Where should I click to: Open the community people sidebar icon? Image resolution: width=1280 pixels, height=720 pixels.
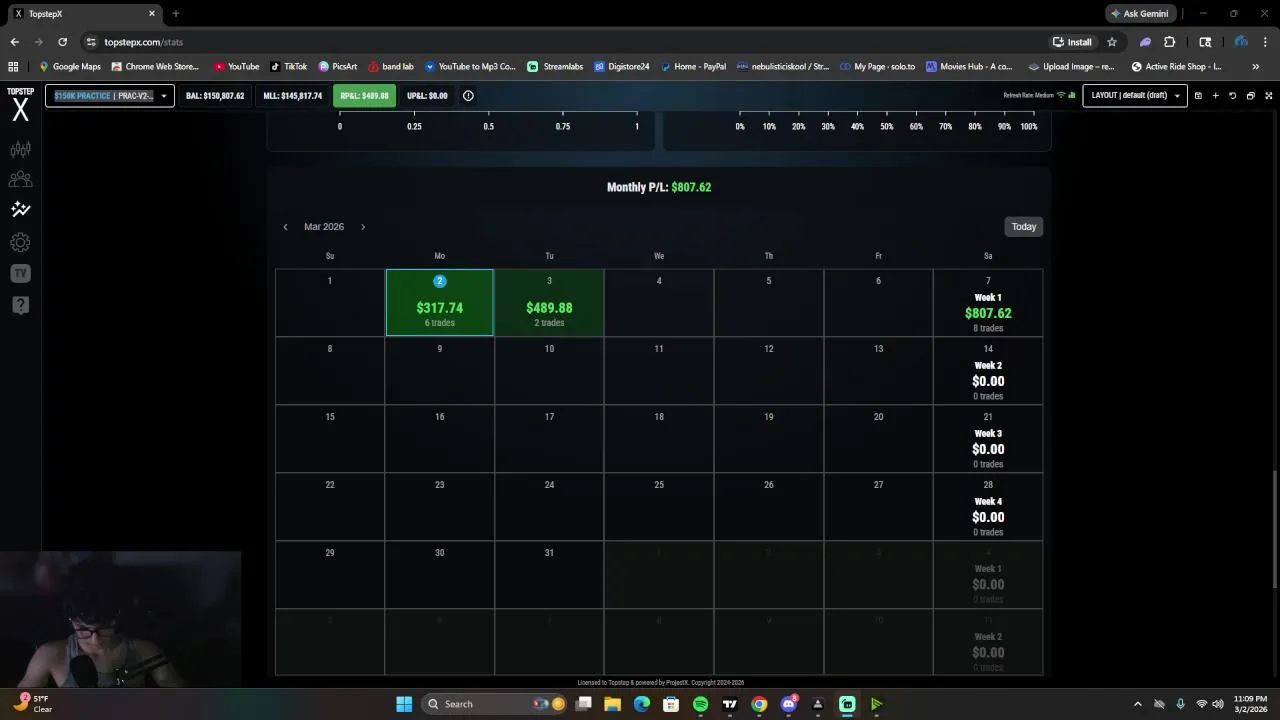[20, 179]
